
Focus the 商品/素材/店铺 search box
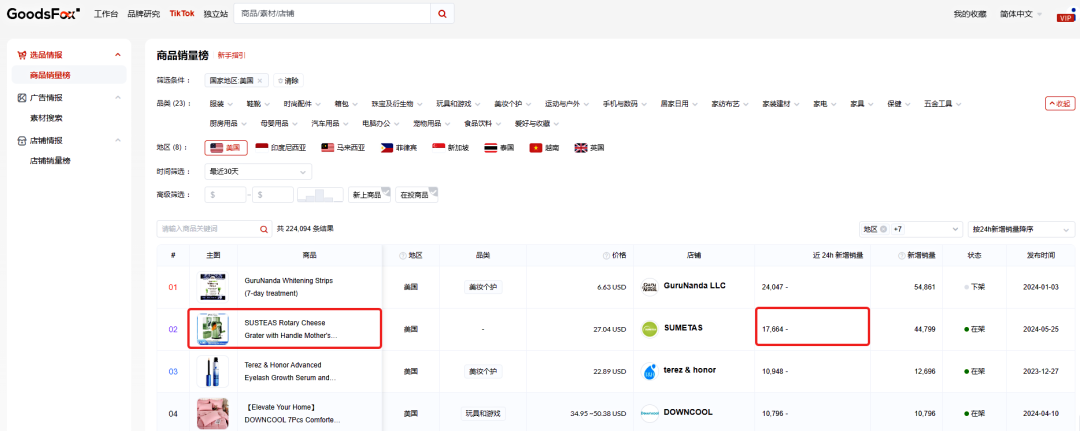coord(332,14)
